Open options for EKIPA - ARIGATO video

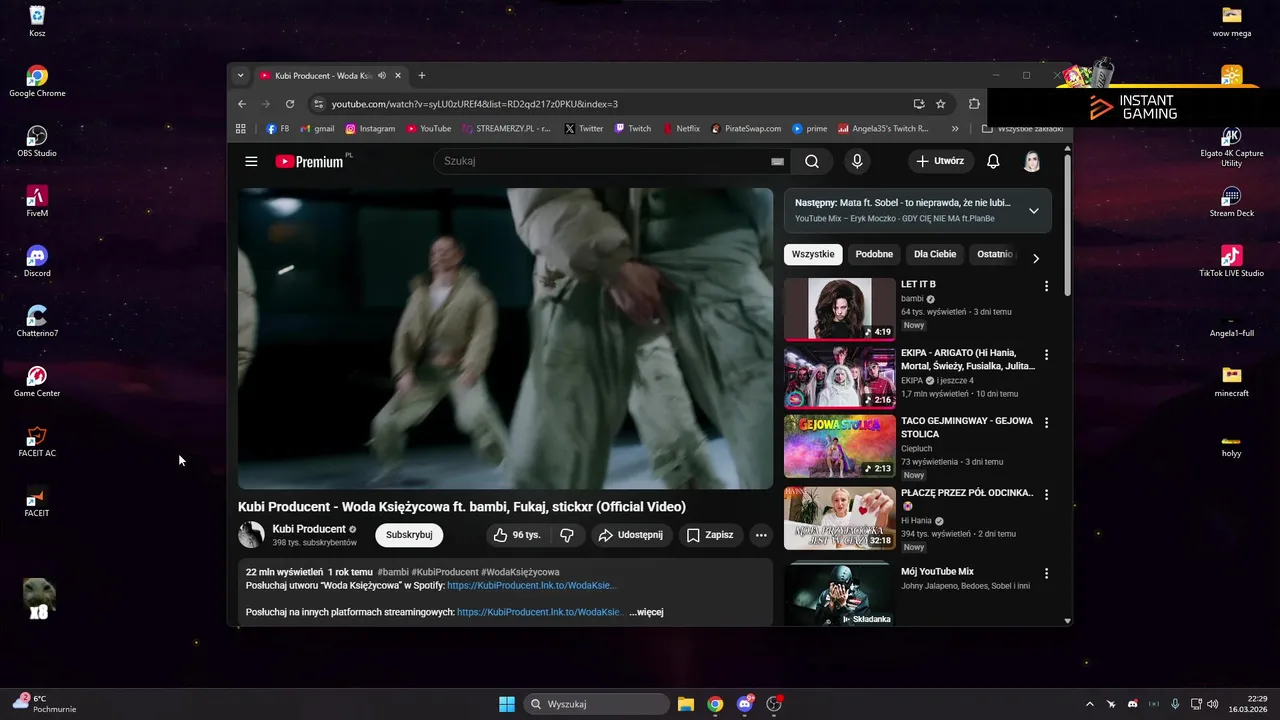[1047, 355]
